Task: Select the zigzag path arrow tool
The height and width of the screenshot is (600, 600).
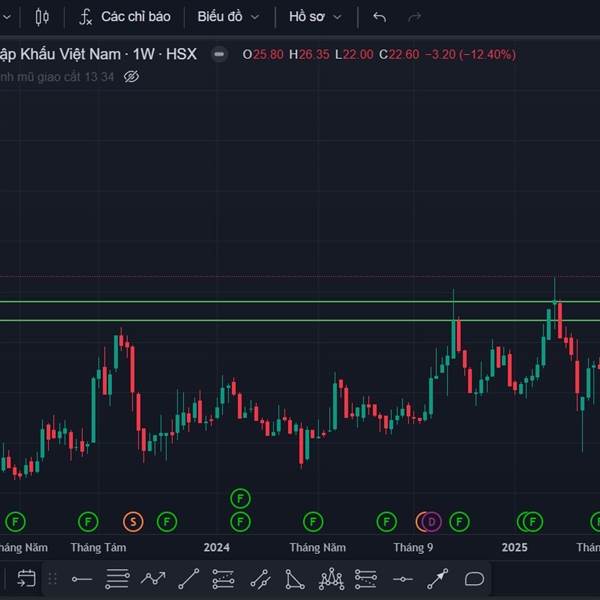Action: (153, 578)
